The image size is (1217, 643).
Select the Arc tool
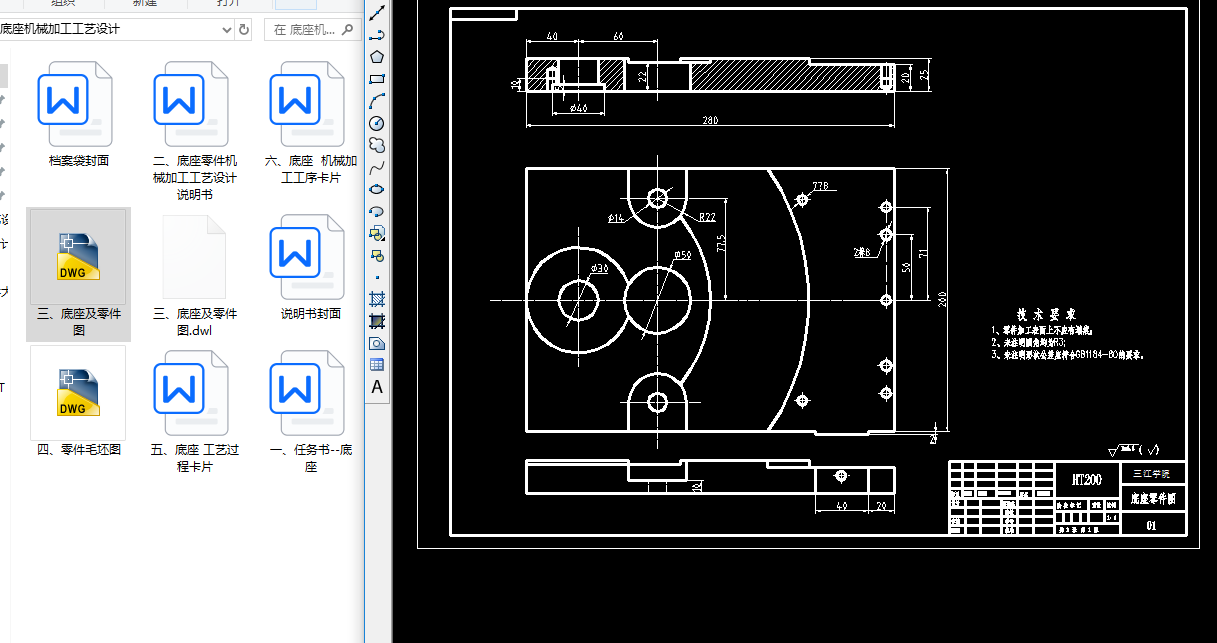377,101
